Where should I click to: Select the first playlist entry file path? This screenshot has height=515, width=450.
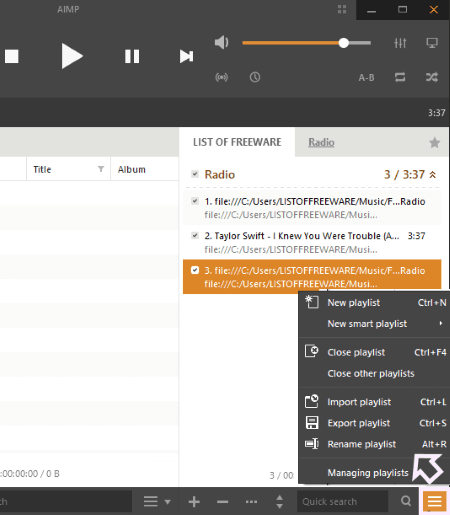point(312,208)
